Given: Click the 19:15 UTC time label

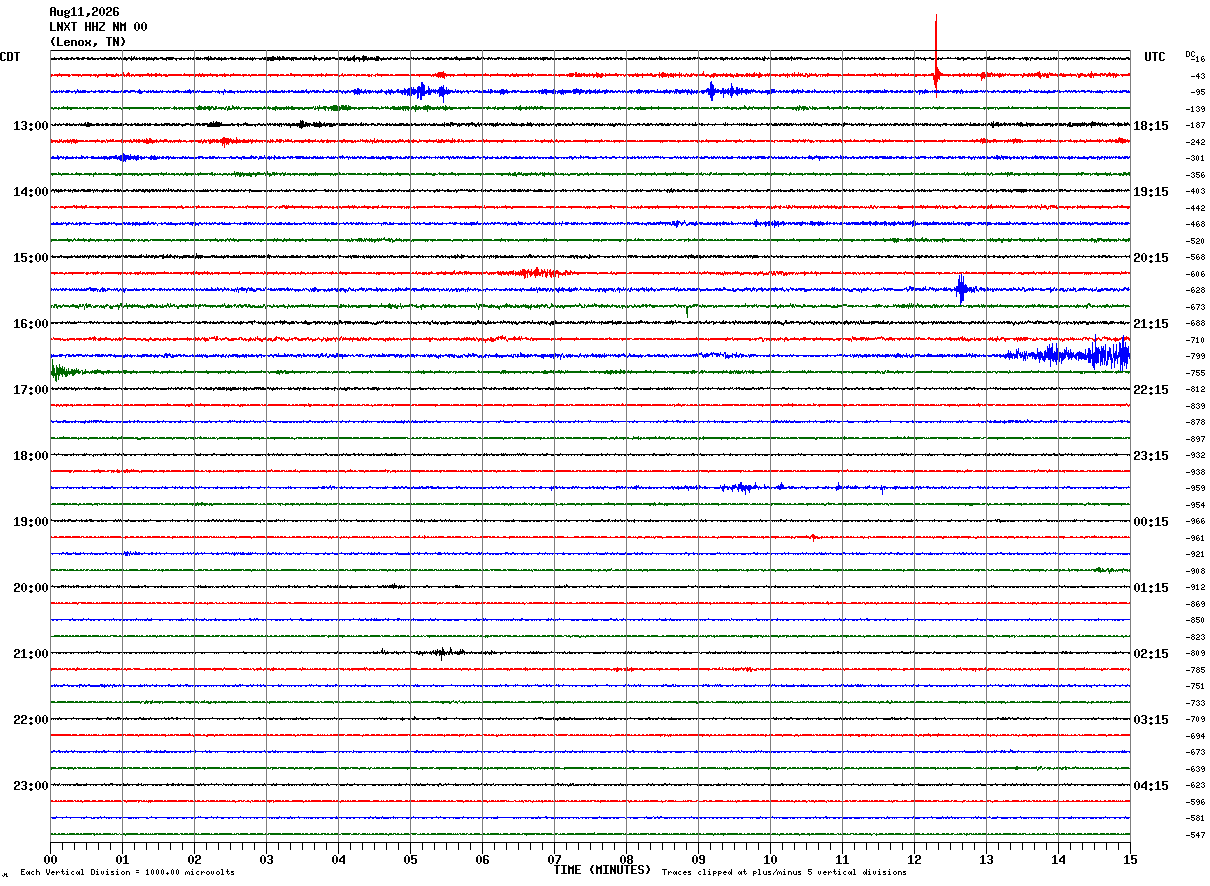Looking at the screenshot, I should [x=1151, y=192].
